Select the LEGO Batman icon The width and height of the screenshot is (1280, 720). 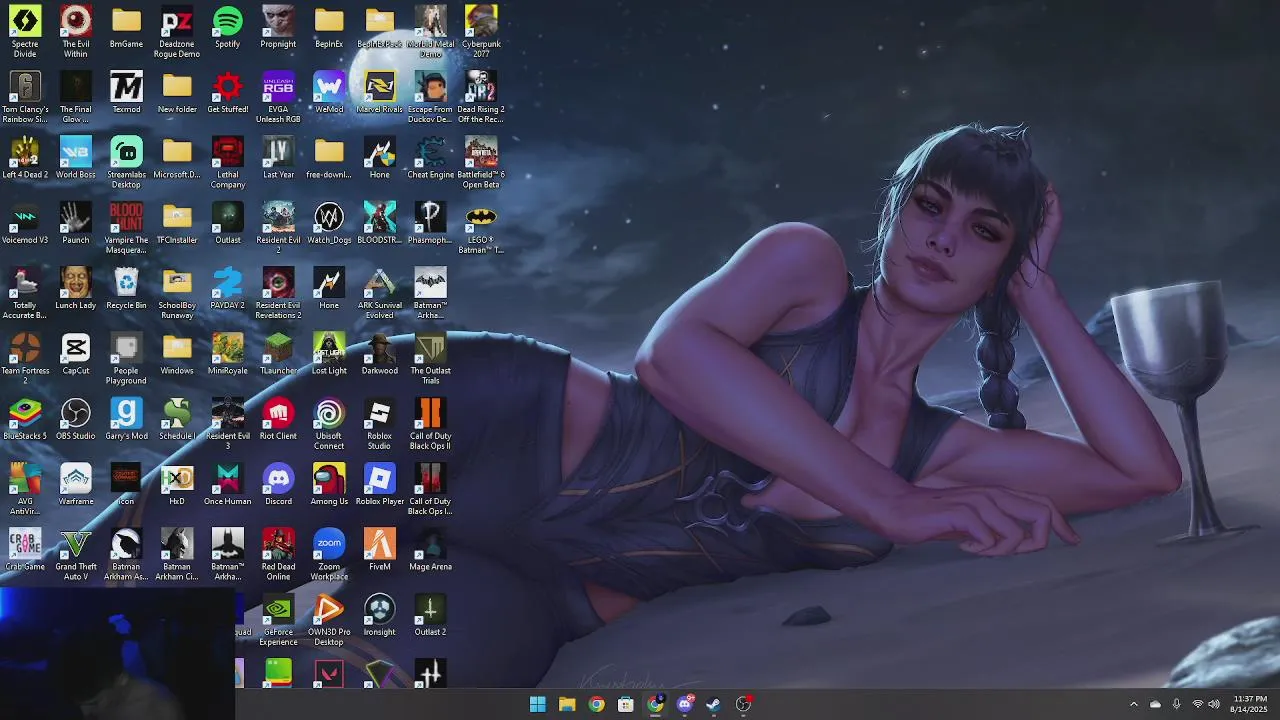pos(481,228)
